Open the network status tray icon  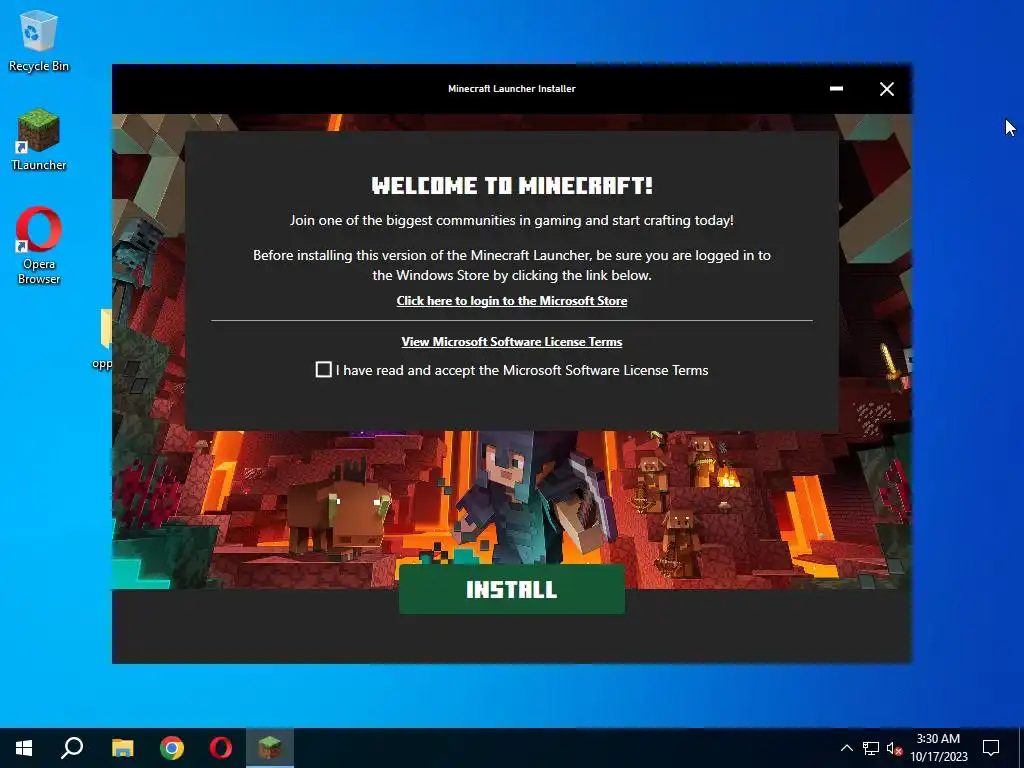(x=871, y=748)
